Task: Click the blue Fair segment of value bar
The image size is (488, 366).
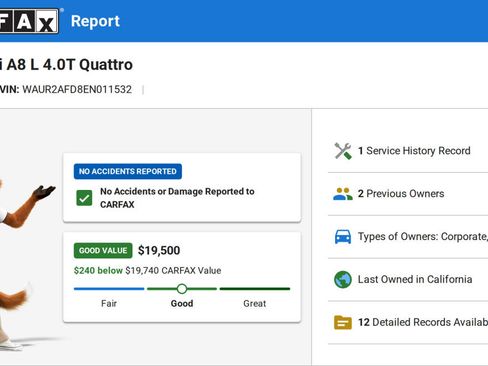Action: (x=109, y=289)
